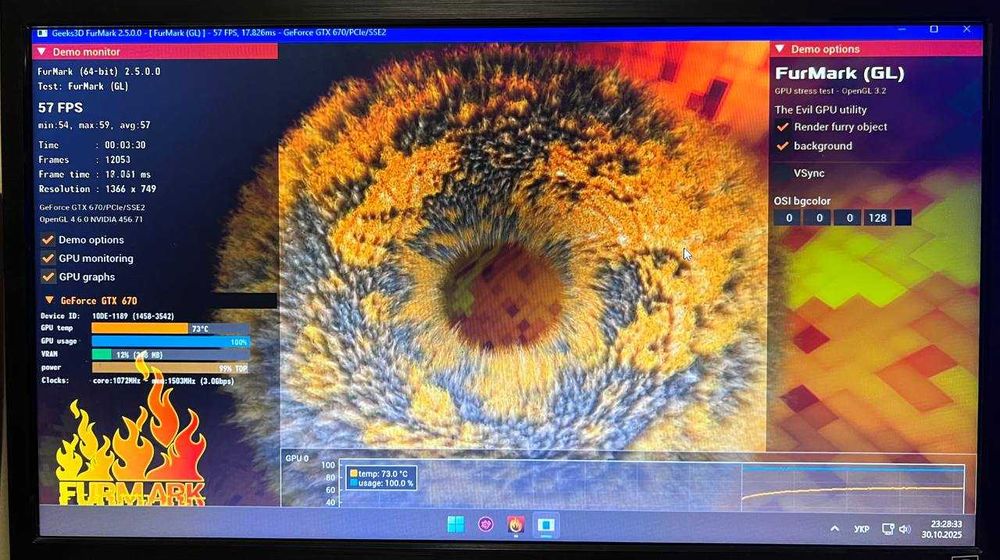Click the Frames 12053 line

84,159
